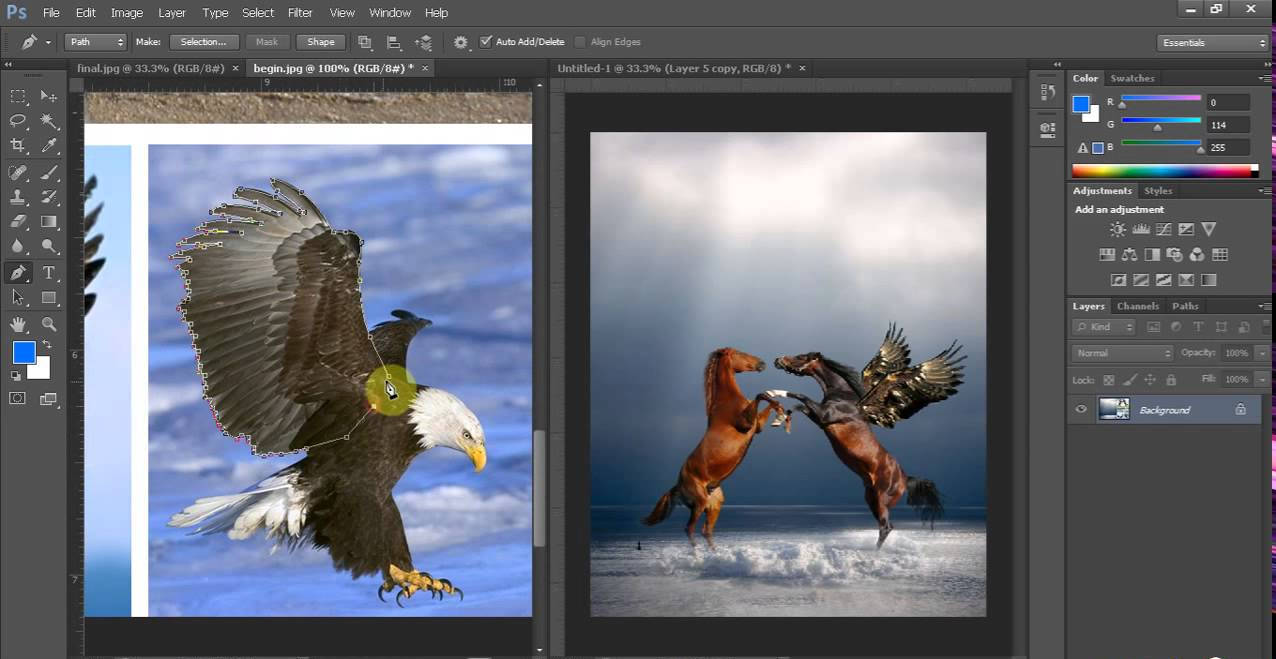Select the Eraser tool
Screen dimensions: 1276x659
pyautogui.click(x=16, y=221)
